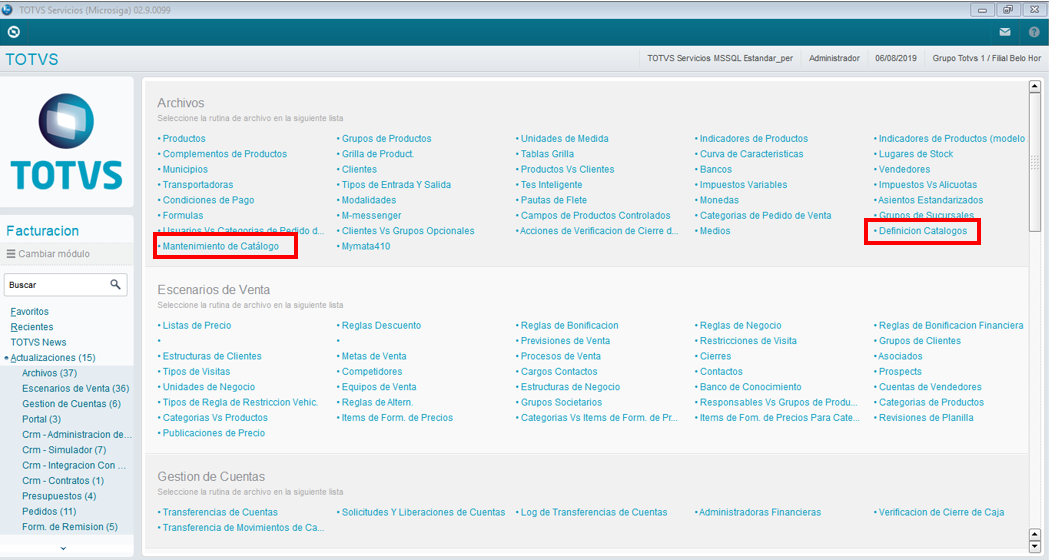Open the mail envelope icon

(1004, 31)
